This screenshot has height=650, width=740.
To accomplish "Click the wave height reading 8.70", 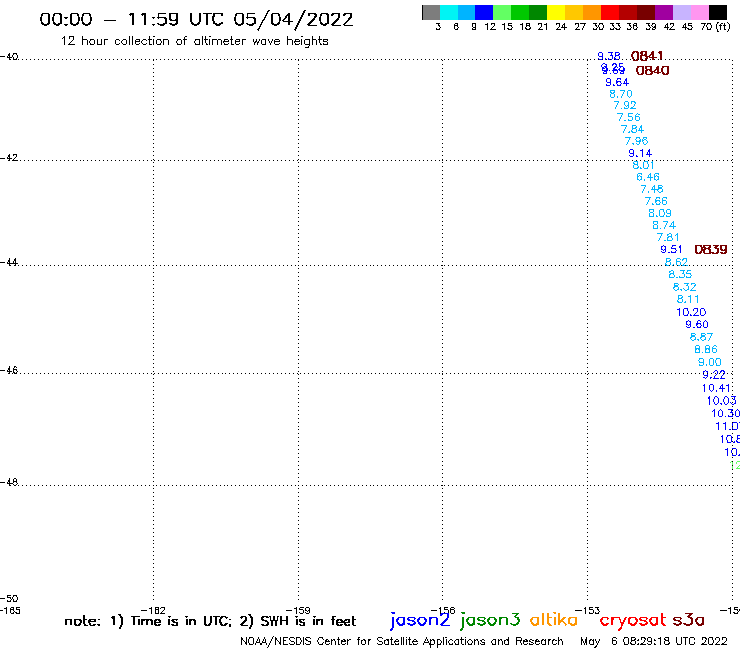I will [621, 94].
